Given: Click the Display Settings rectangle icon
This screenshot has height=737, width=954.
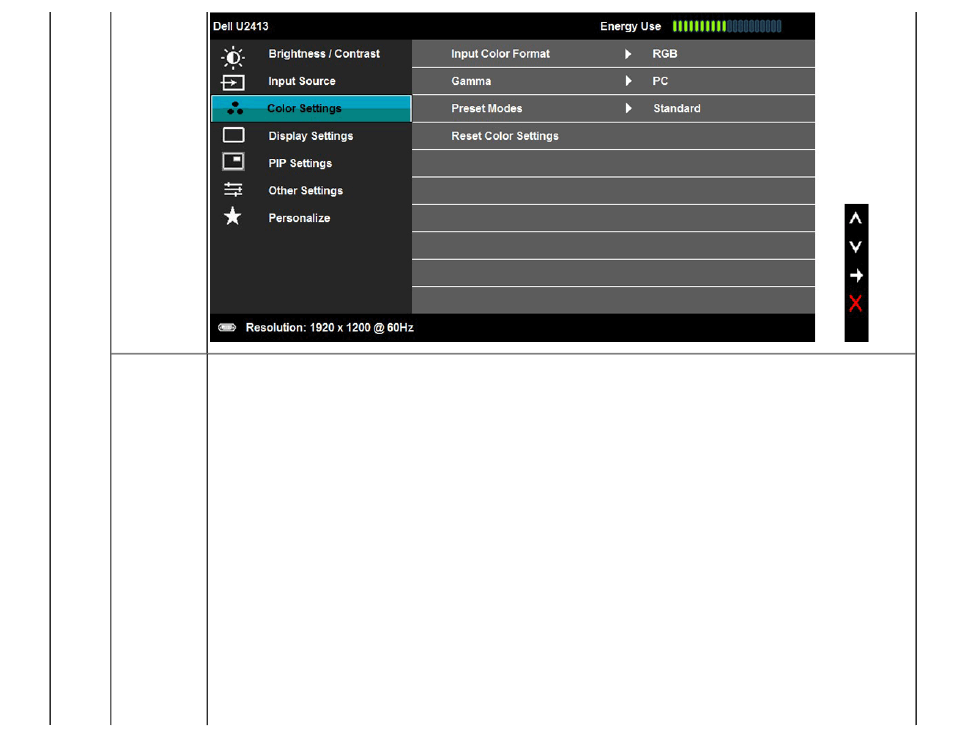Looking at the screenshot, I should tap(233, 135).
